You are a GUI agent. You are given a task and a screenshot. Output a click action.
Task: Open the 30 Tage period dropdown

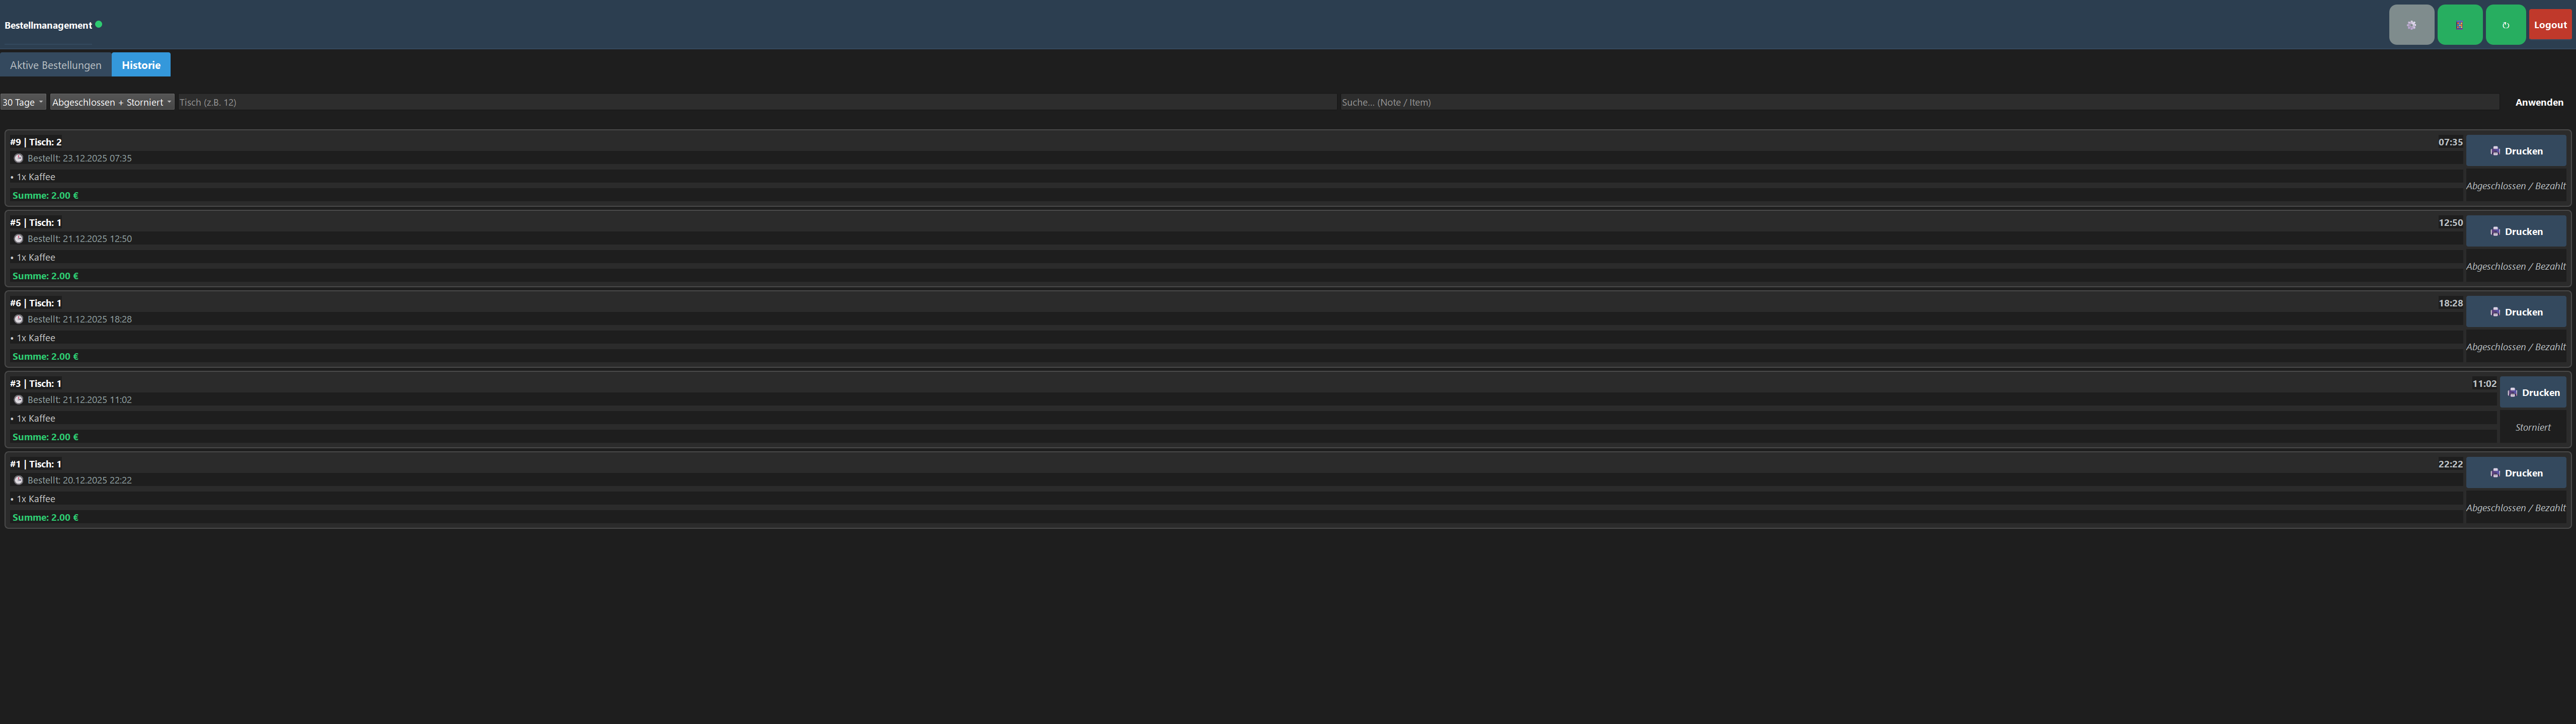(x=22, y=102)
